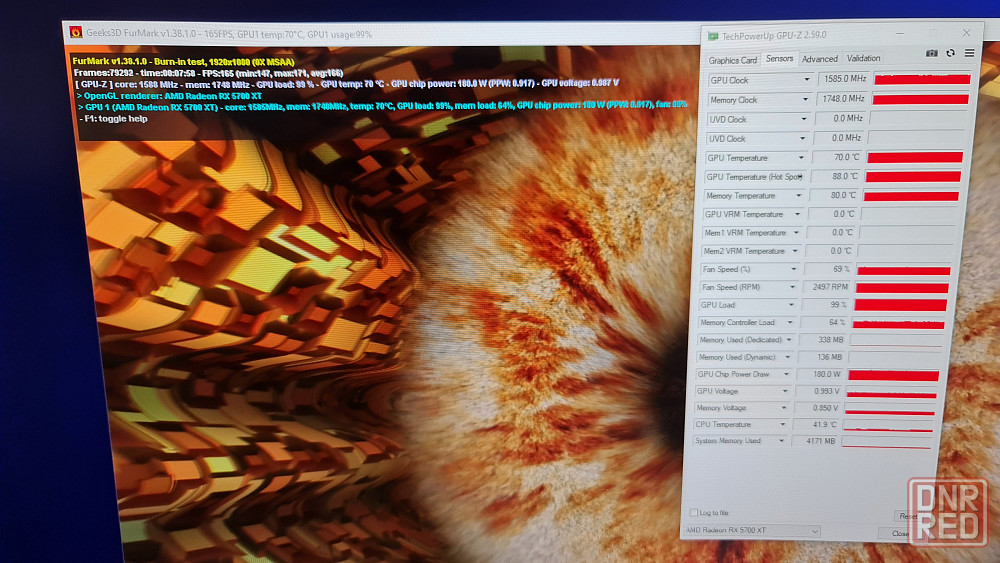Screen dimensions: 1000x563
Task: Click the GPU Temperature red graph bar
Action: point(915,157)
